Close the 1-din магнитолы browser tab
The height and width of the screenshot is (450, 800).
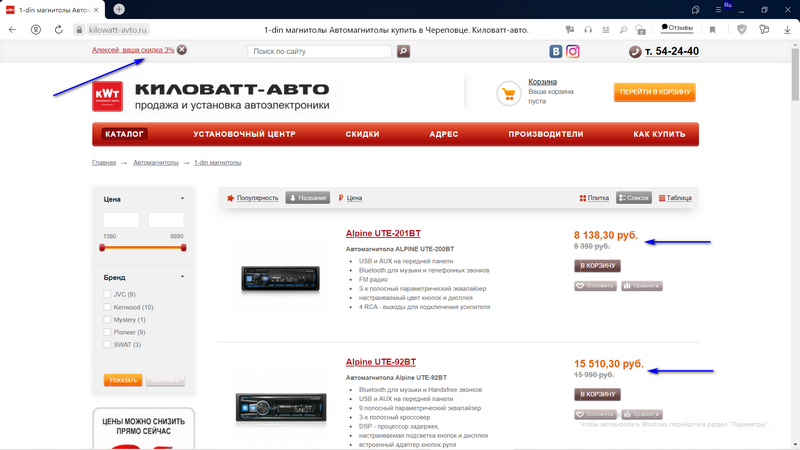pos(96,10)
